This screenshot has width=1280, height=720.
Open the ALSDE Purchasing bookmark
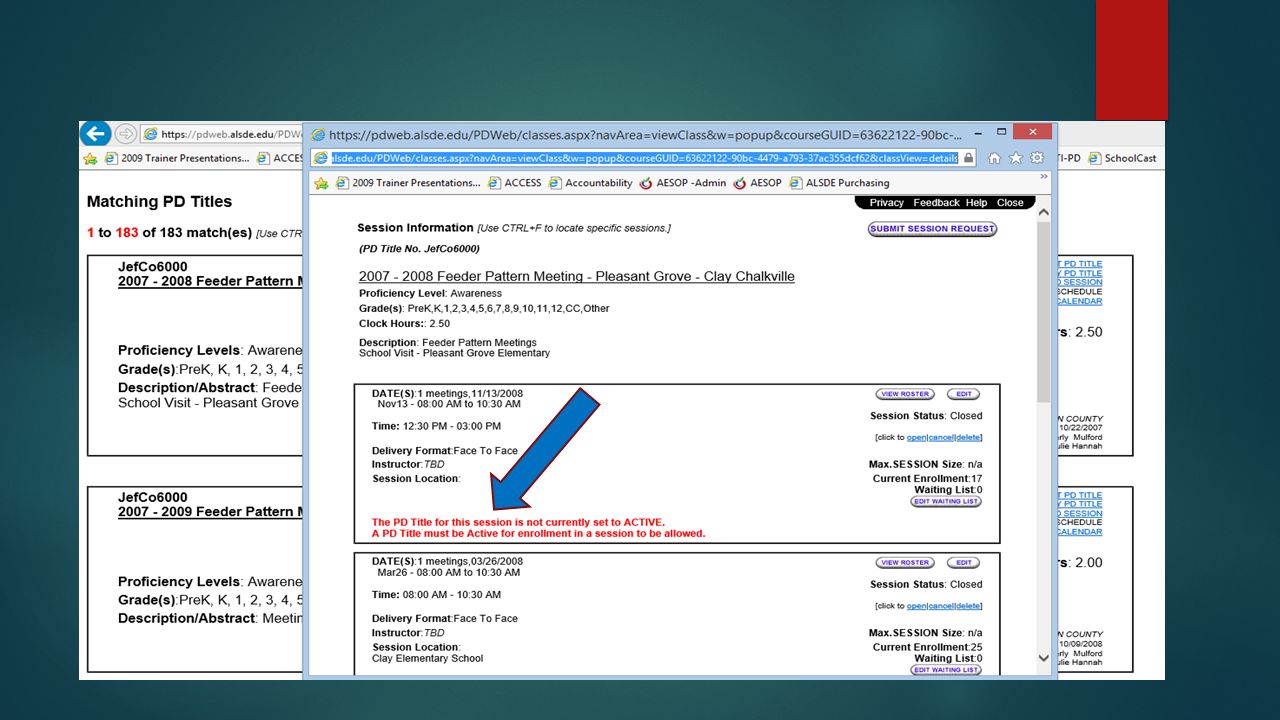point(839,183)
